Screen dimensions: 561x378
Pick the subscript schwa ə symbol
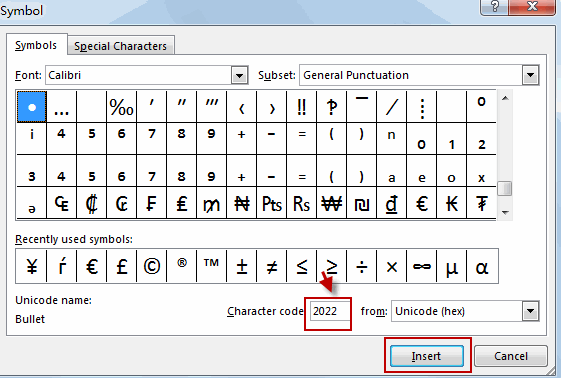(x=31, y=202)
